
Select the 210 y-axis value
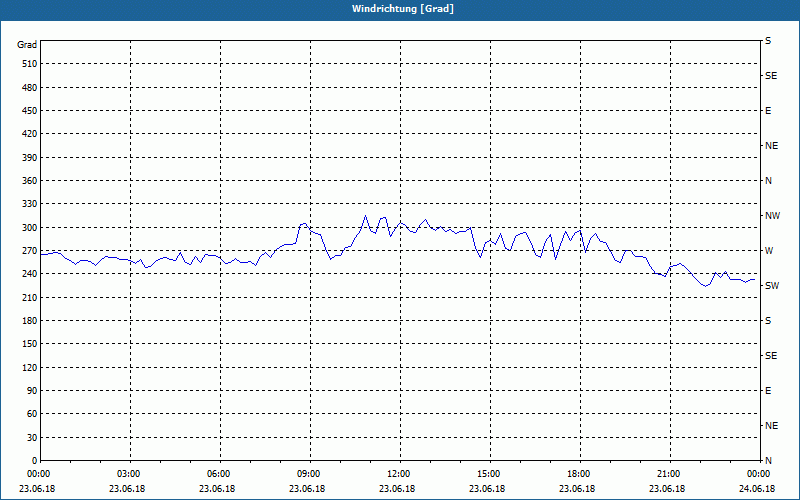coord(30,297)
